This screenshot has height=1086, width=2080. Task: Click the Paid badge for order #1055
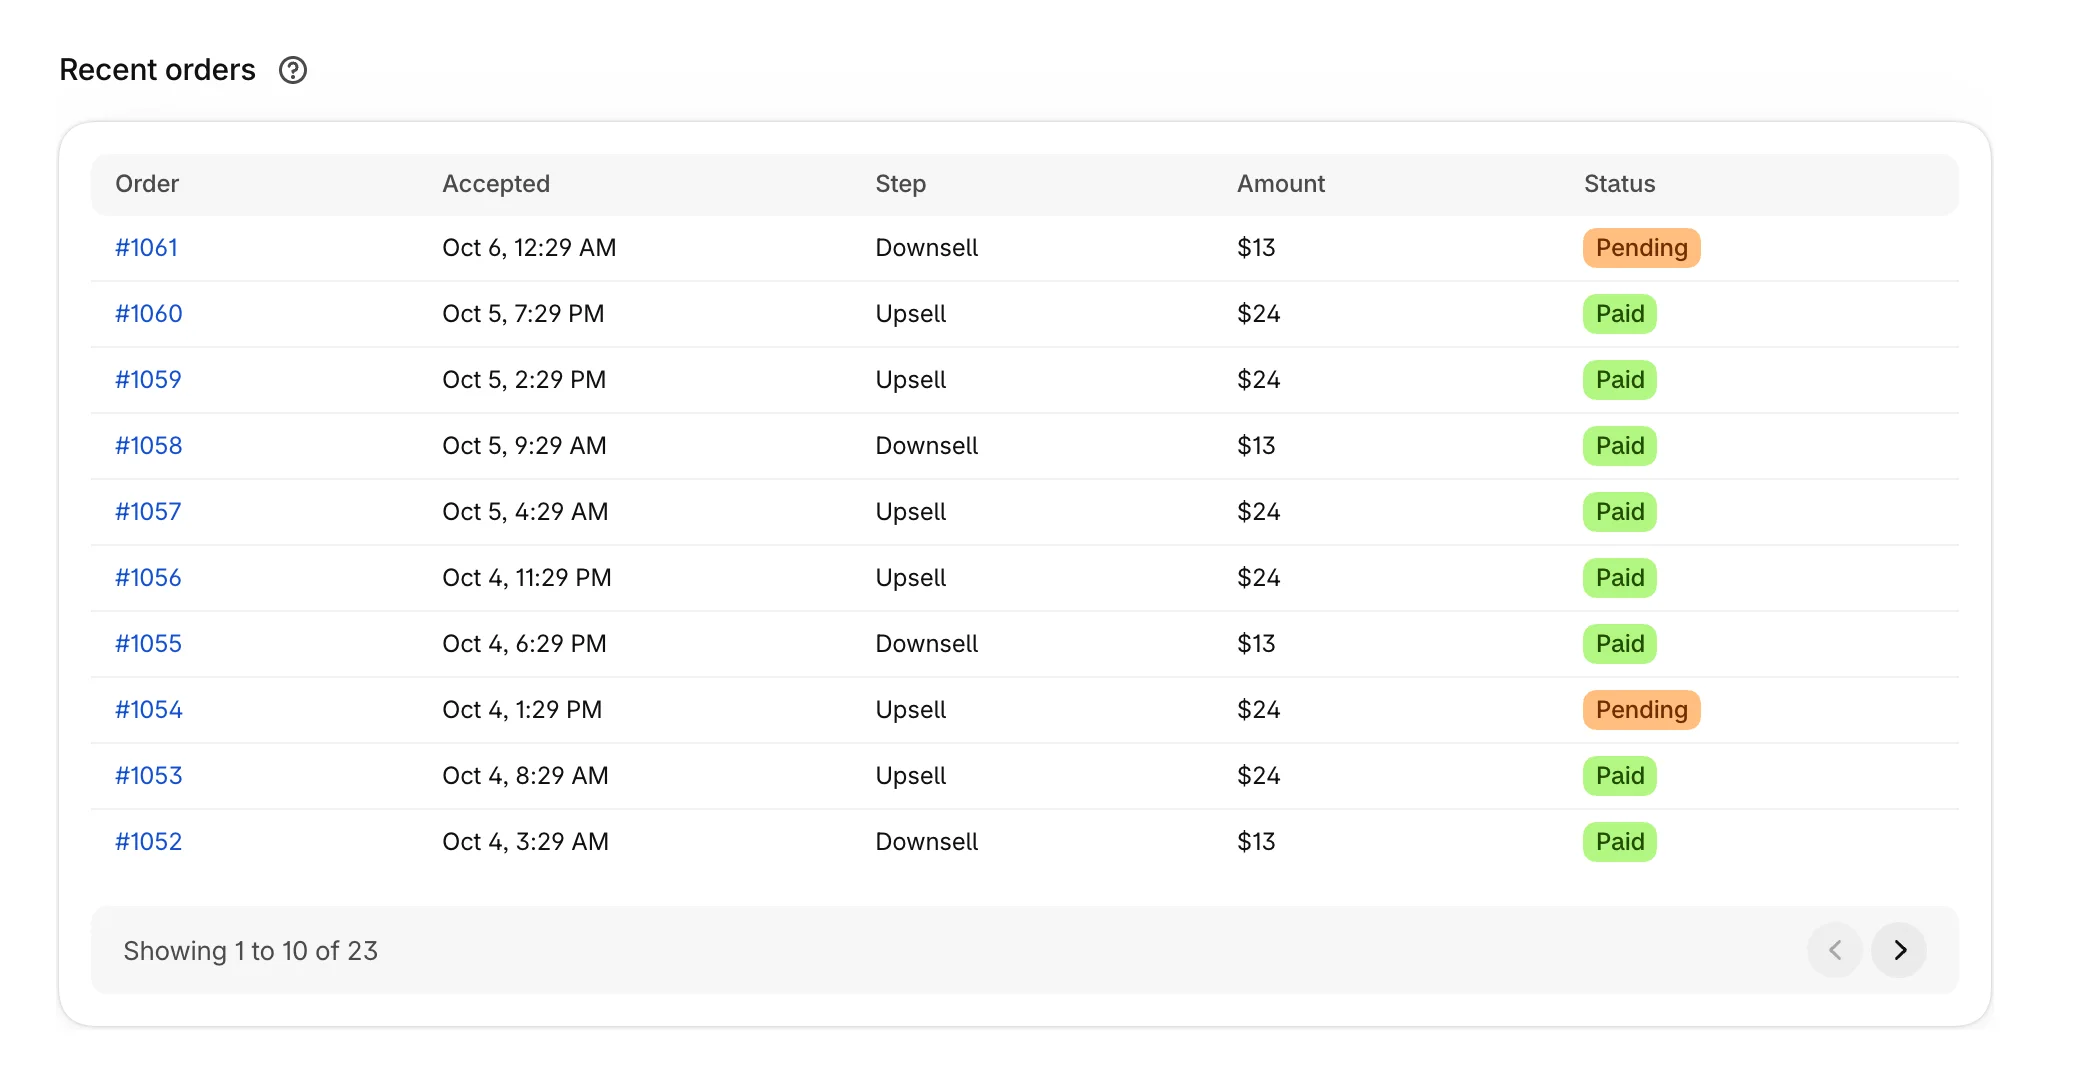(x=1620, y=644)
